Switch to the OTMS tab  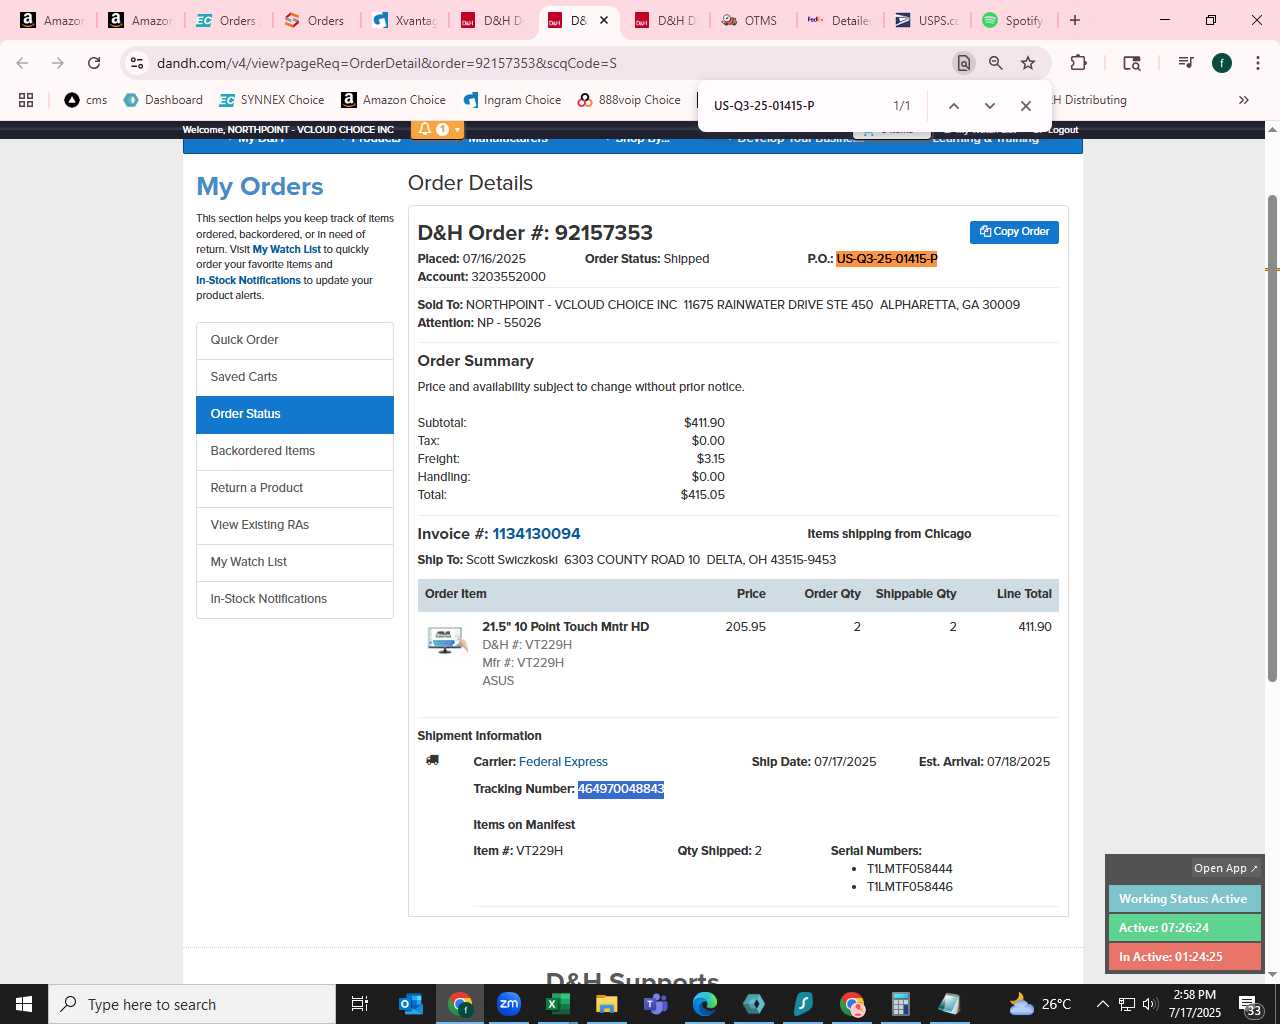point(750,20)
